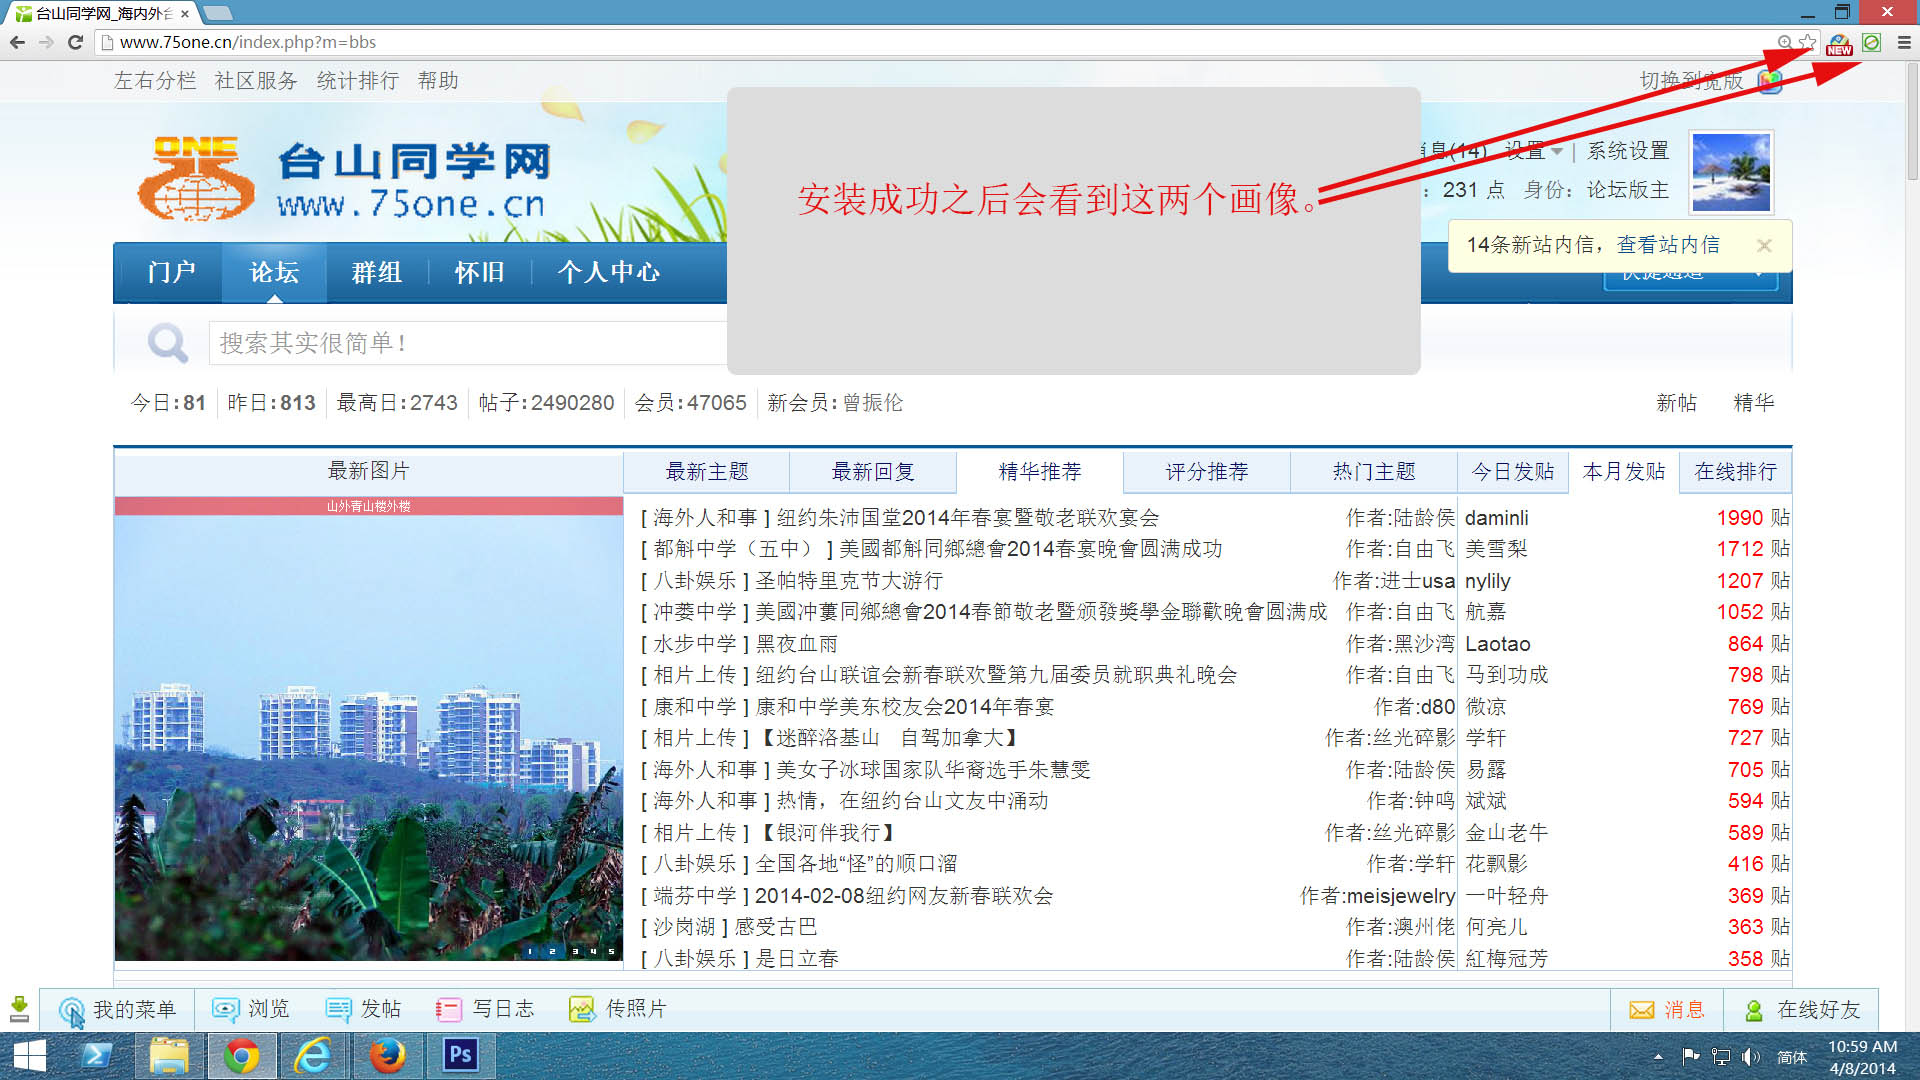Open 我的菜单 in bottom toolbar
The image size is (1920, 1080).
(116, 1010)
